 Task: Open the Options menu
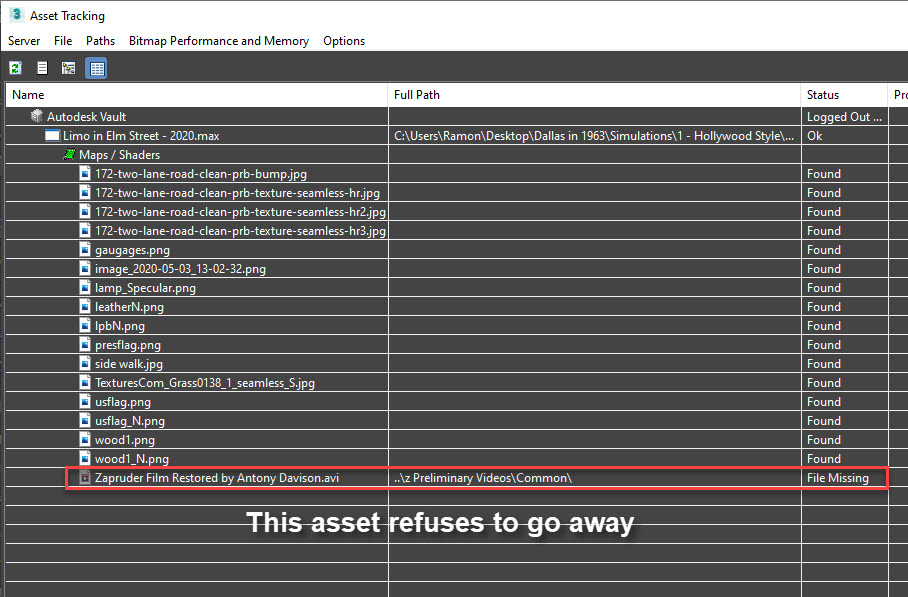point(343,41)
